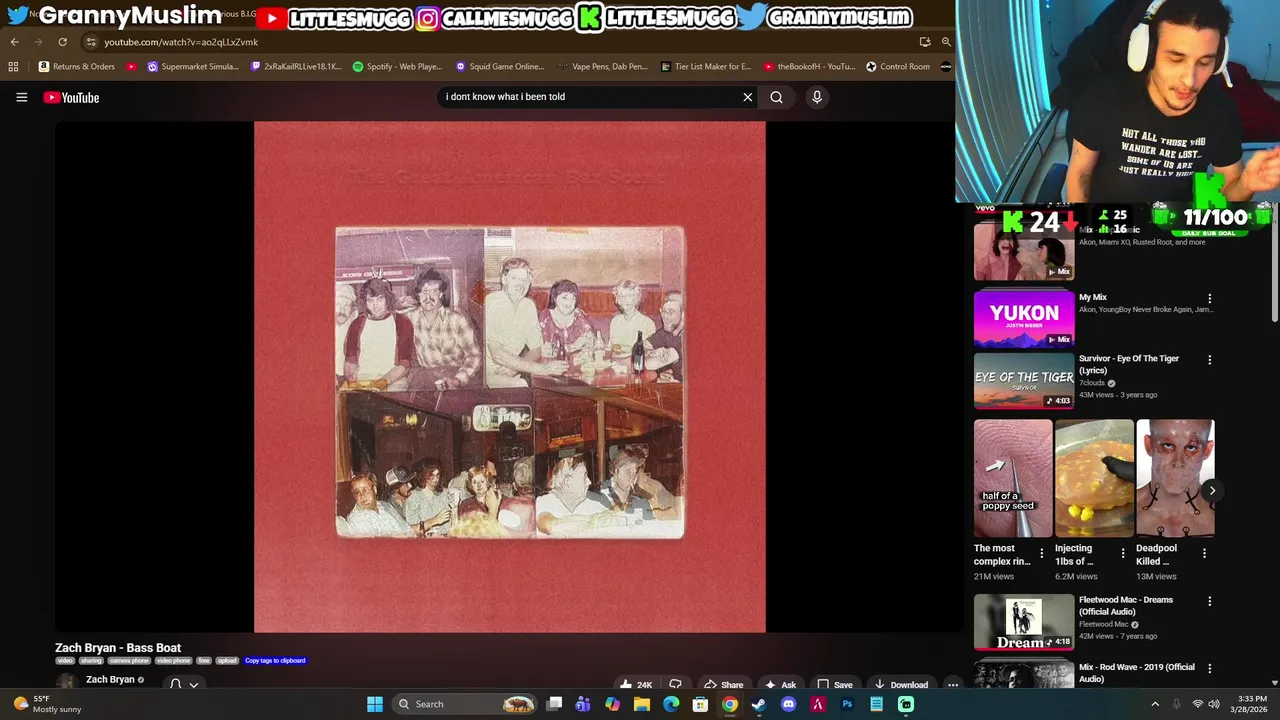Open Discord from the taskbar
The width and height of the screenshot is (1280, 720).
point(788,704)
